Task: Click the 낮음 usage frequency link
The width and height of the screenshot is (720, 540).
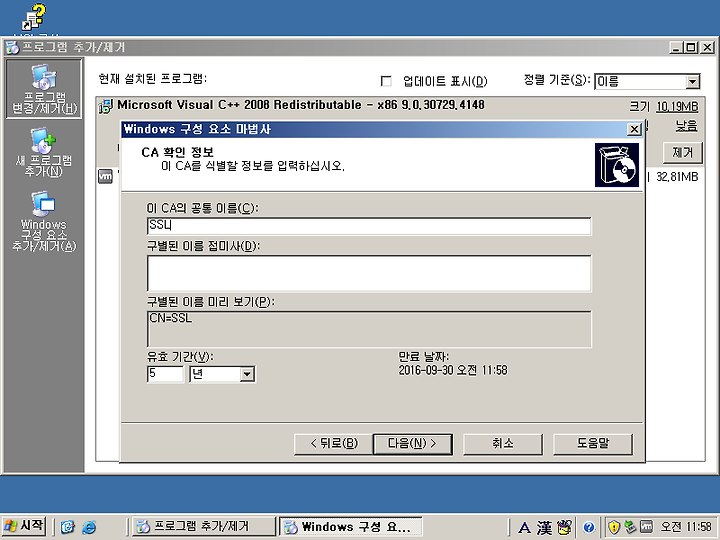Action: tap(686, 126)
